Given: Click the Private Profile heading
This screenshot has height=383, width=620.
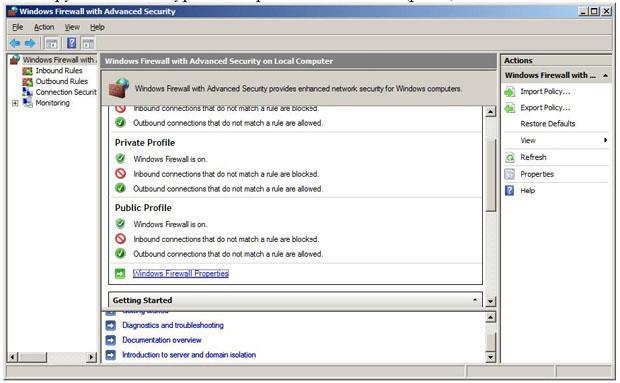Looking at the screenshot, I should coord(145,143).
